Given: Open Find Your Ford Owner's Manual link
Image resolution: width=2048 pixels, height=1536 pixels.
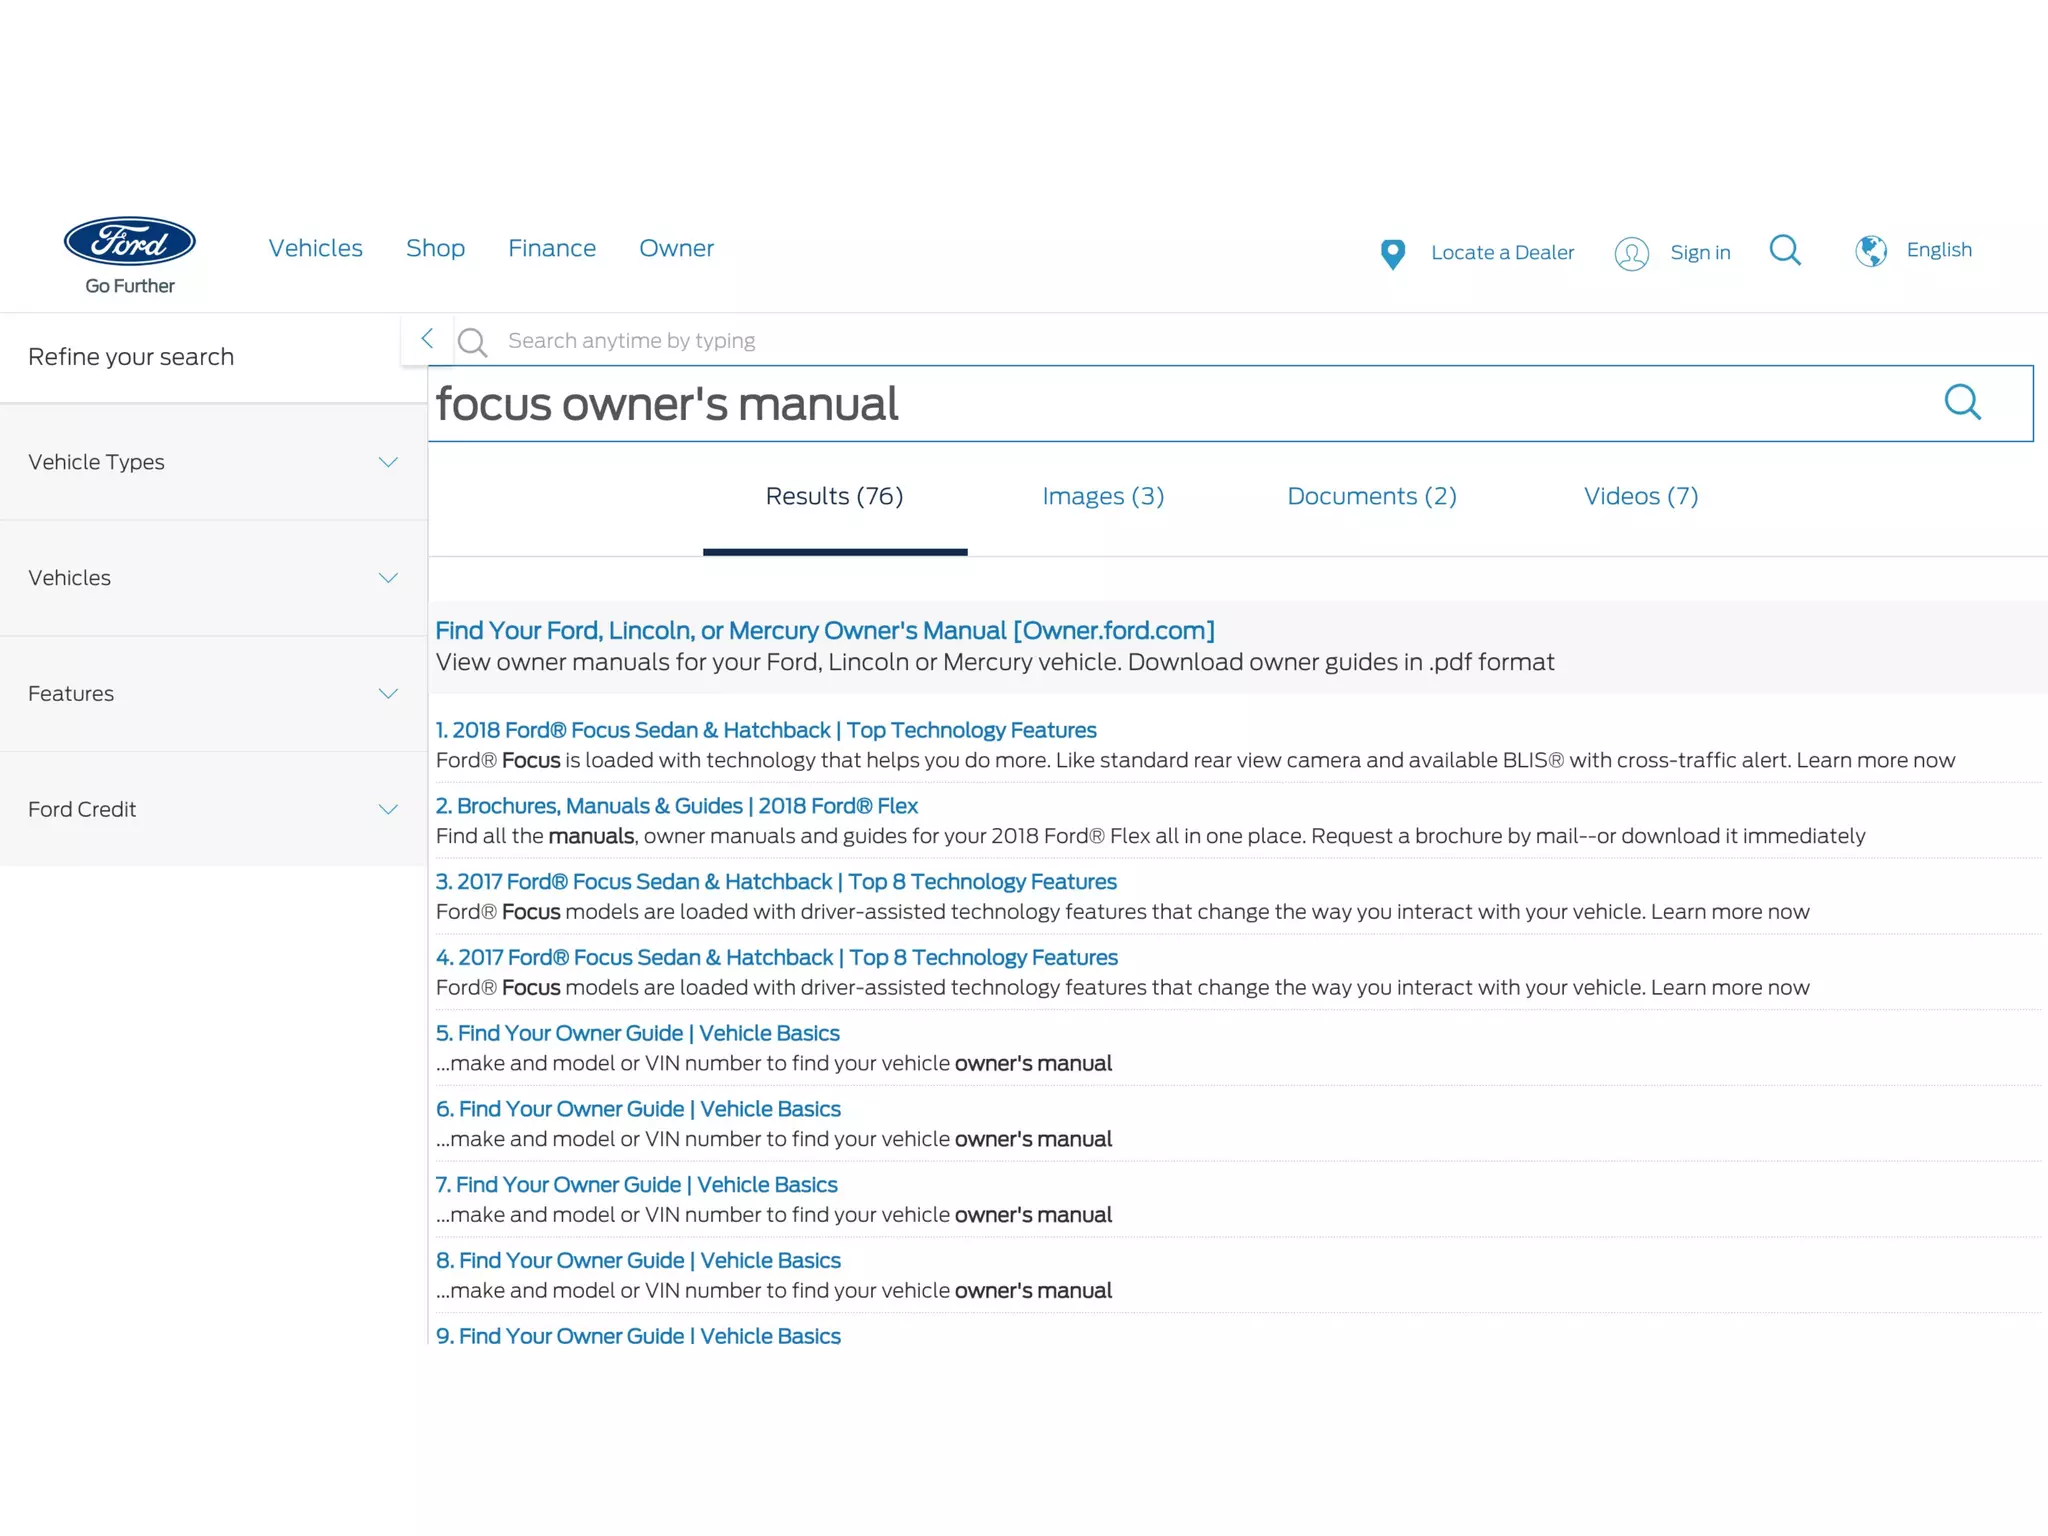Looking at the screenshot, I should click(x=825, y=631).
